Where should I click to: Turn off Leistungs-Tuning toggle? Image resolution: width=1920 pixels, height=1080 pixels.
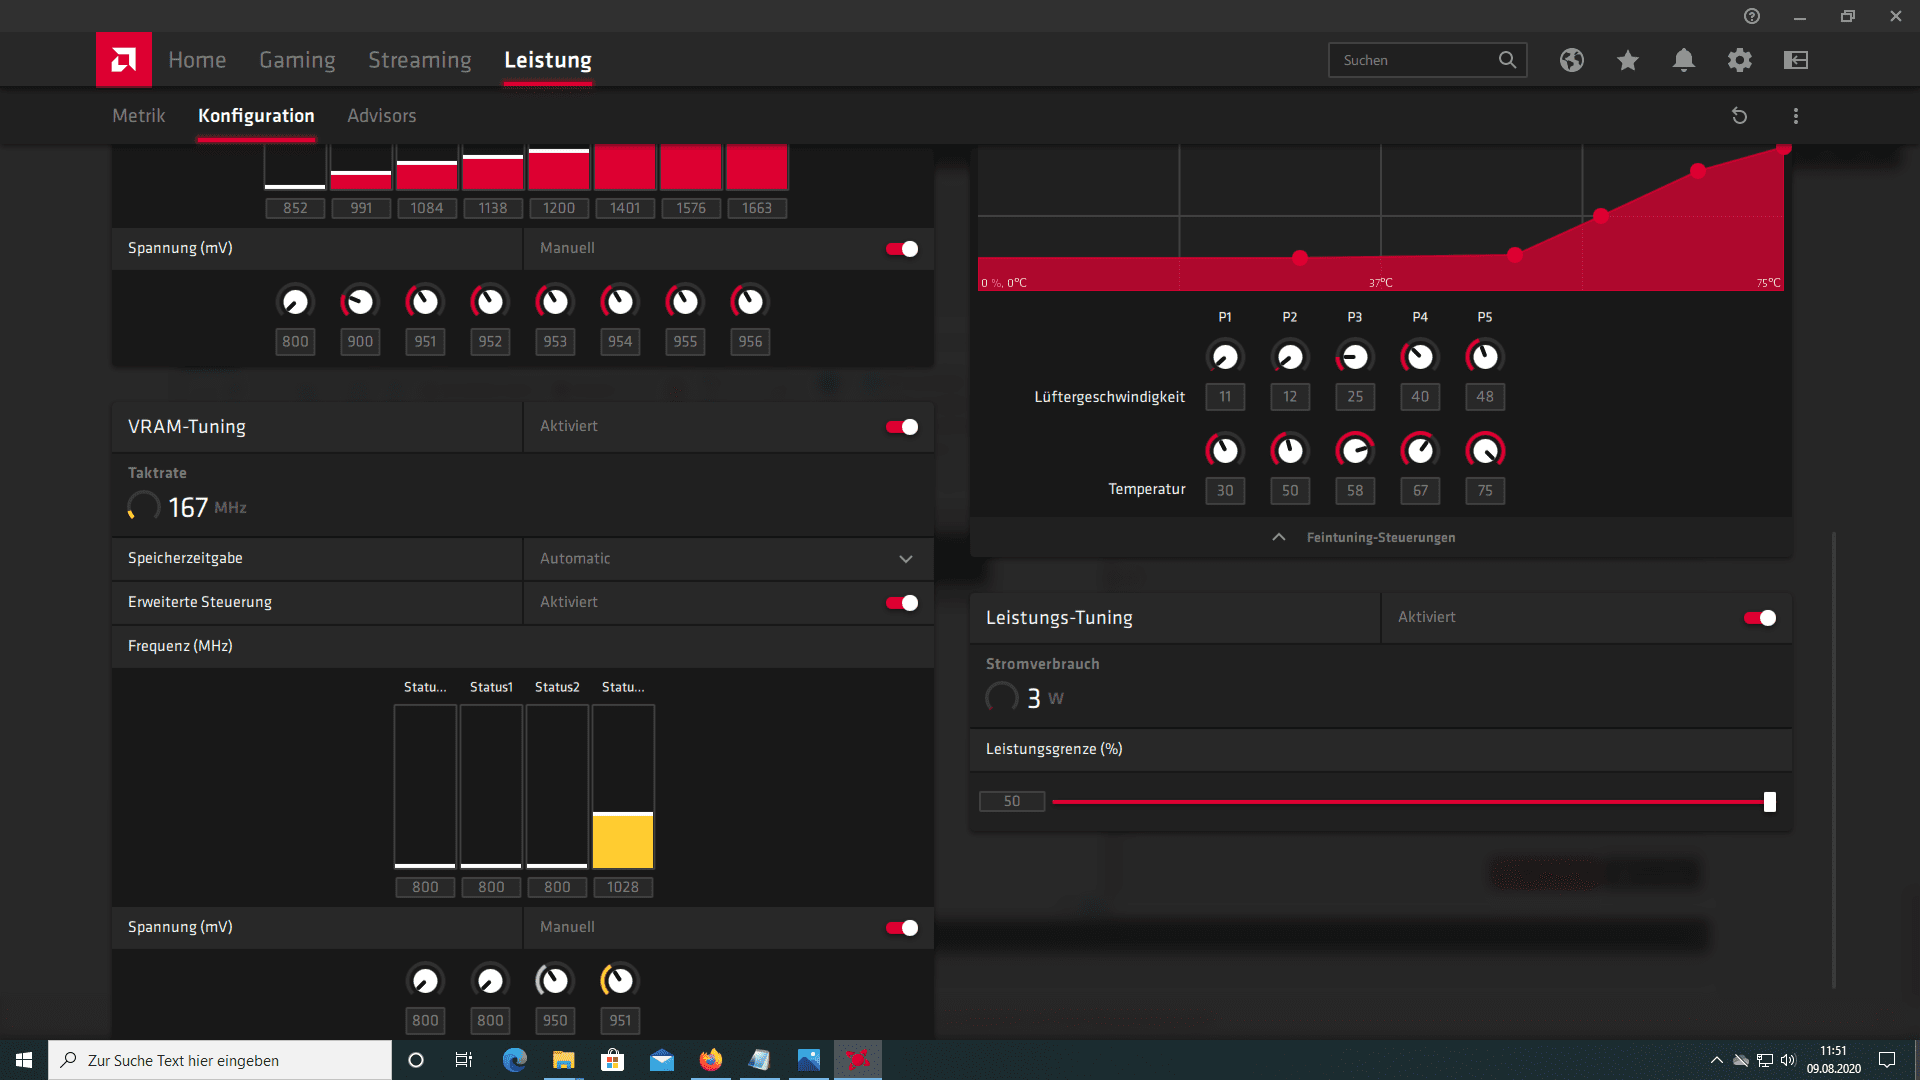(1760, 618)
